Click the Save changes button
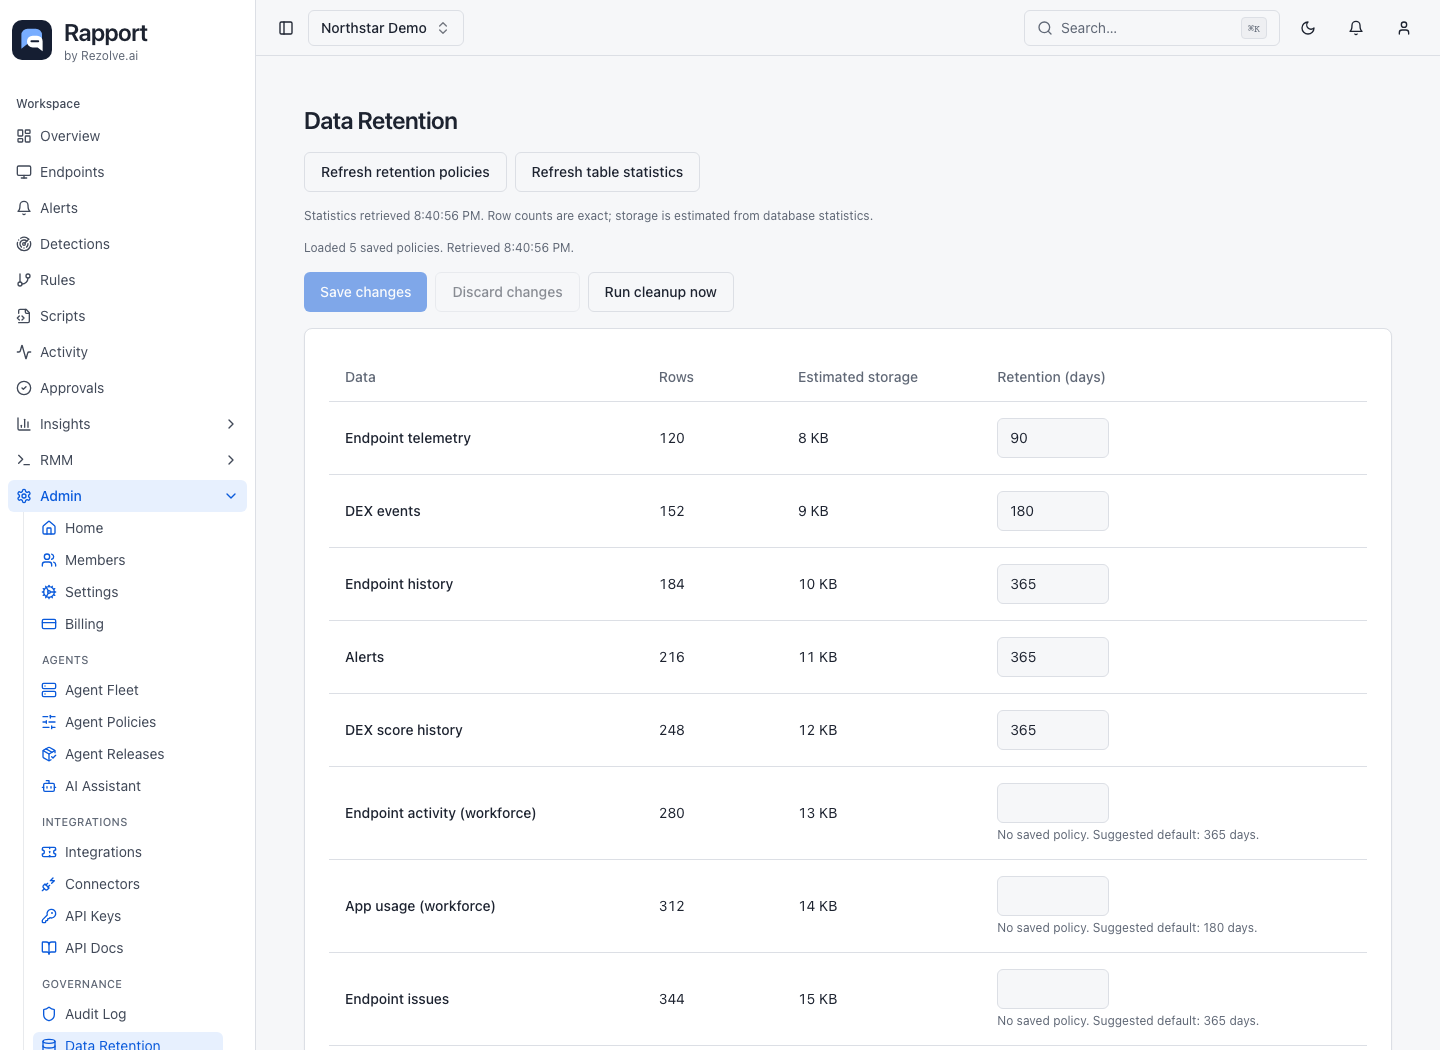Image resolution: width=1440 pixels, height=1050 pixels. 365,292
